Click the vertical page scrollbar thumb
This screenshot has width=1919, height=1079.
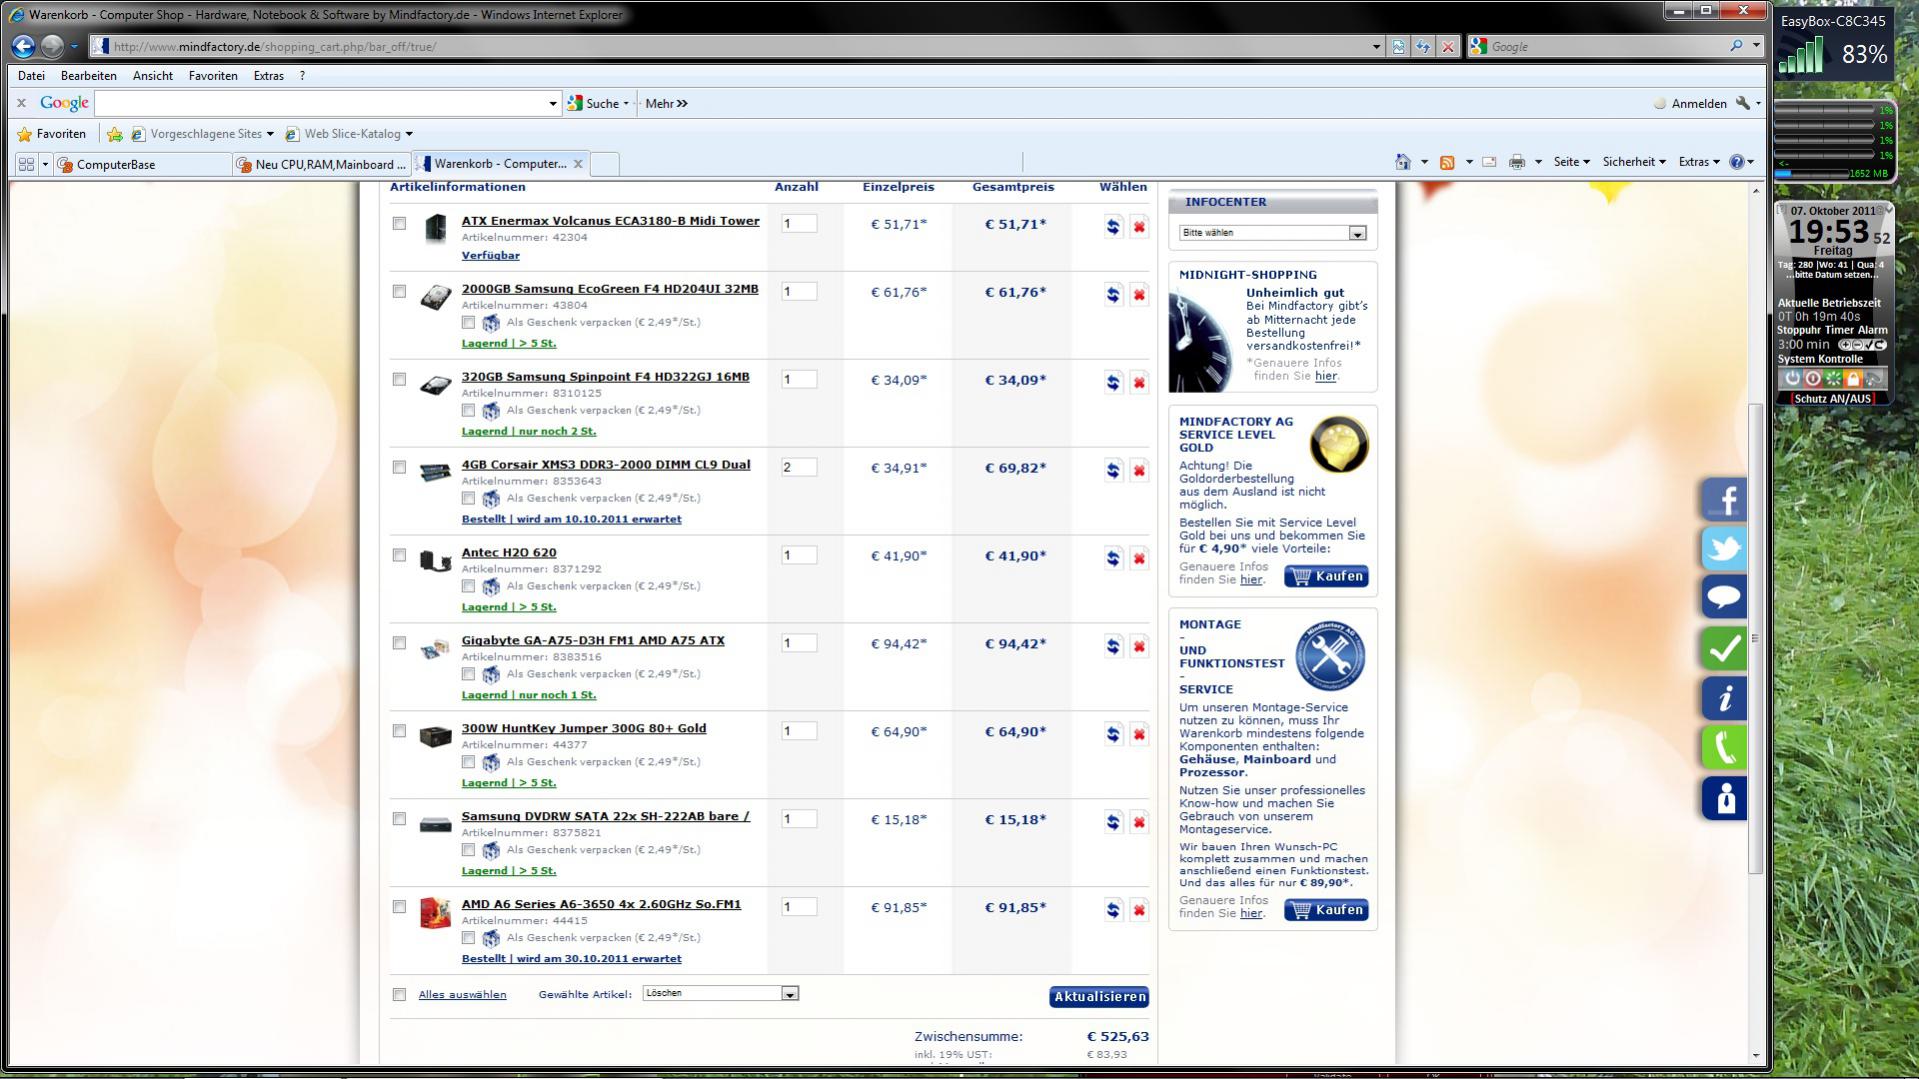[1755, 638]
